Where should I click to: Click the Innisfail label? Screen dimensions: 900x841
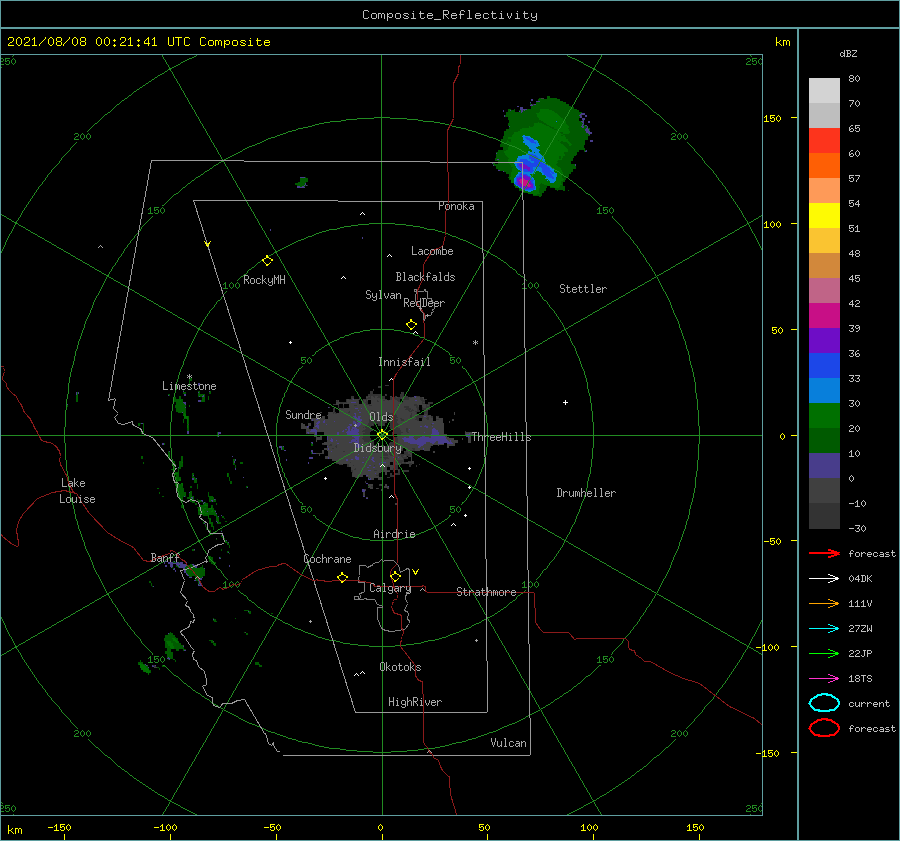pos(404,362)
